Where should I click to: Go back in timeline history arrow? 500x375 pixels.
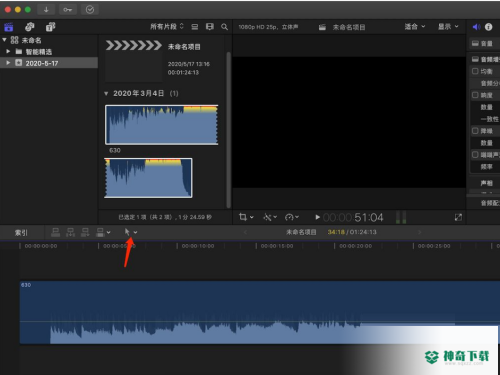point(245,232)
